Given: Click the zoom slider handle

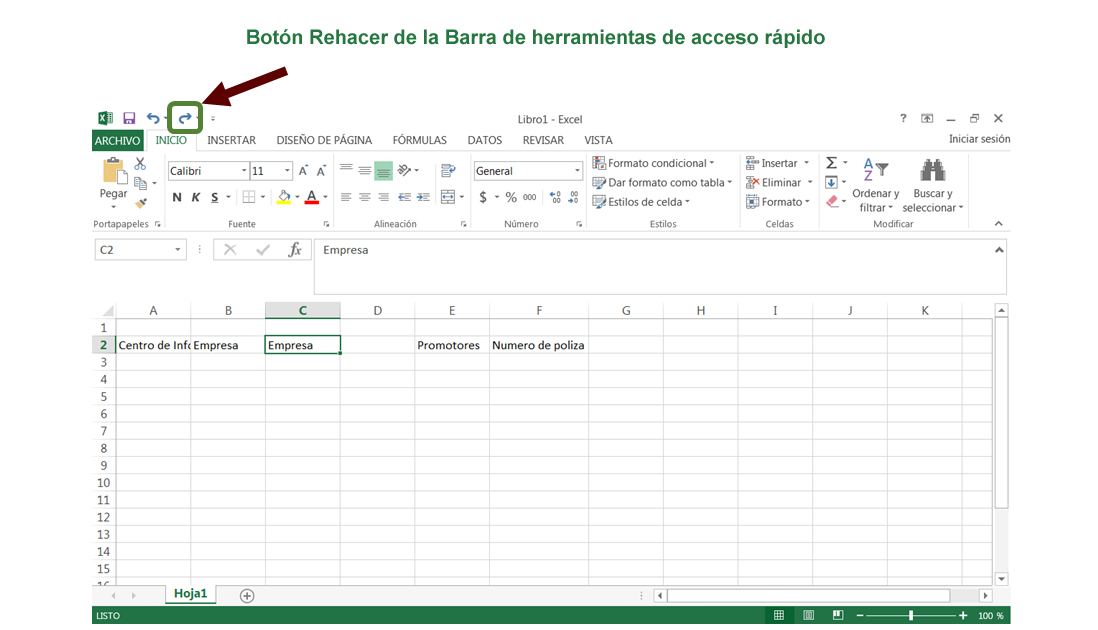Looking at the screenshot, I should tap(911, 615).
